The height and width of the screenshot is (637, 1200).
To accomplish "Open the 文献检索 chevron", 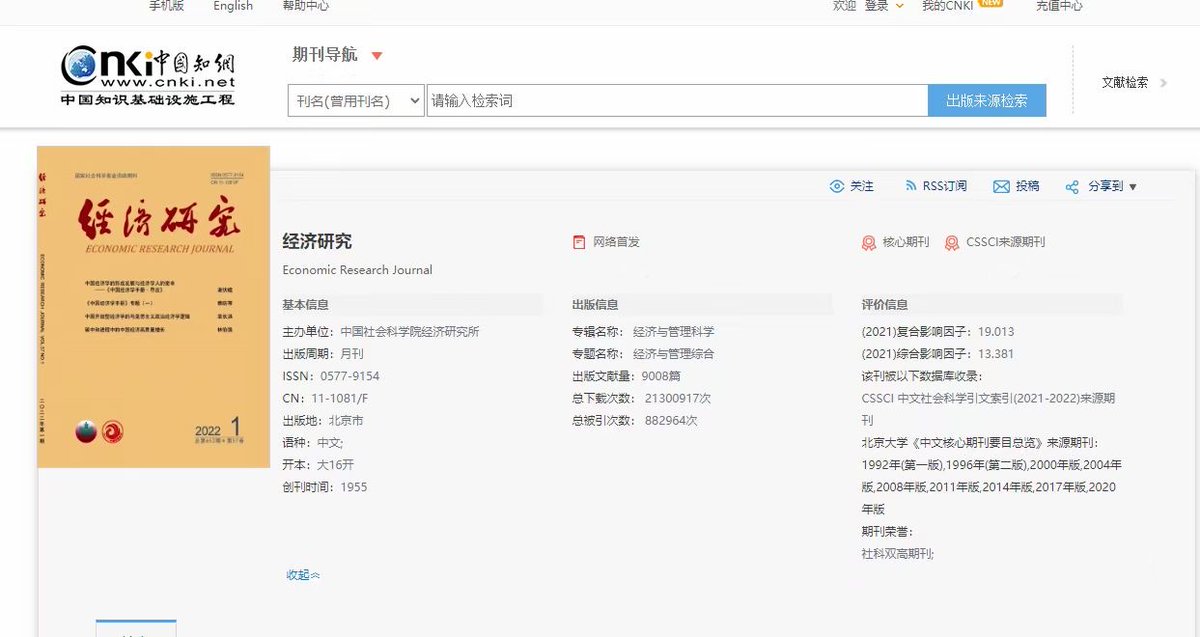I will 1163,83.
